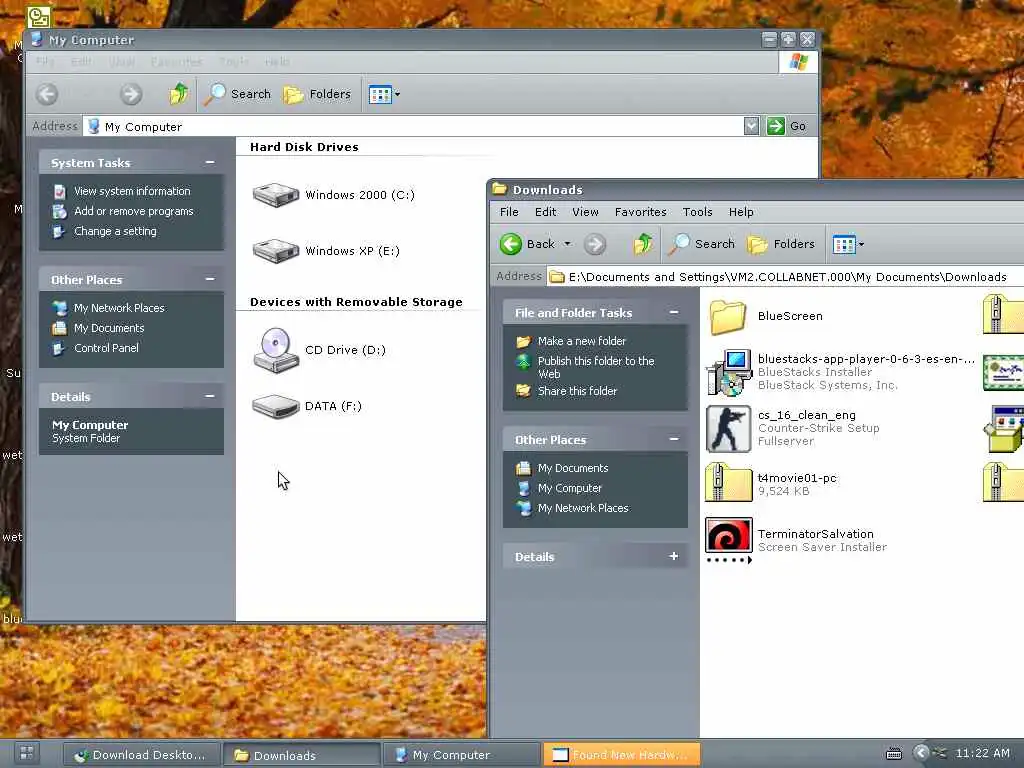
Task: Click My Computer address field
Action: click(x=413, y=126)
